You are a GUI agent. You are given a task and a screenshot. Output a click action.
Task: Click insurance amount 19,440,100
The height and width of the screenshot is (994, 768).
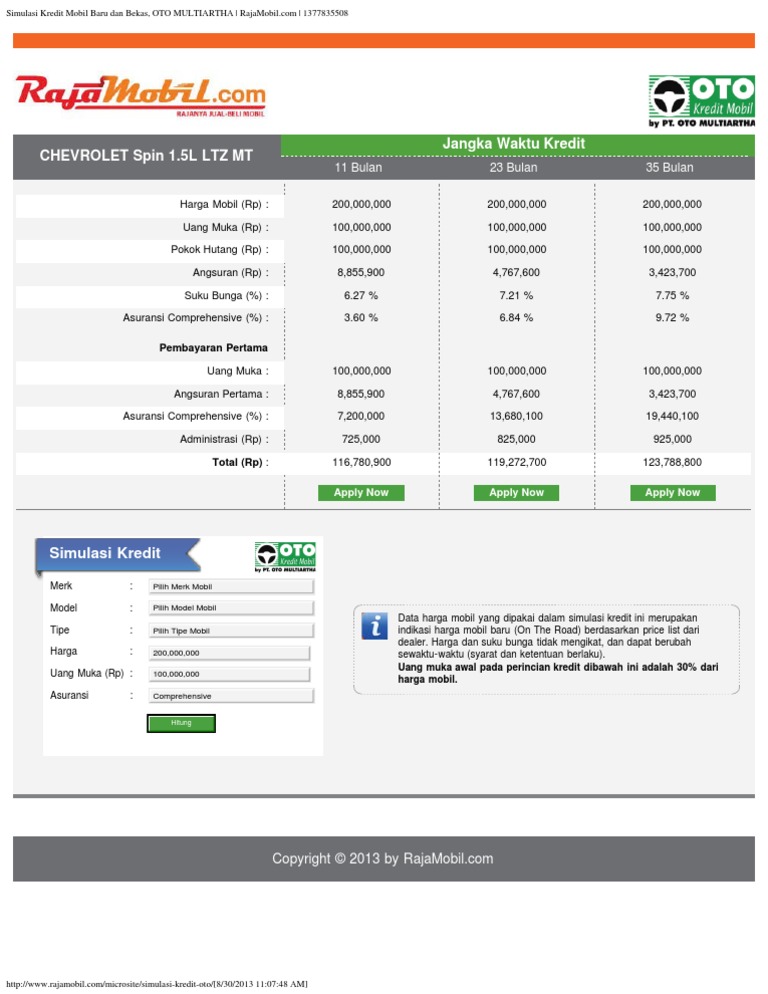(x=672, y=416)
